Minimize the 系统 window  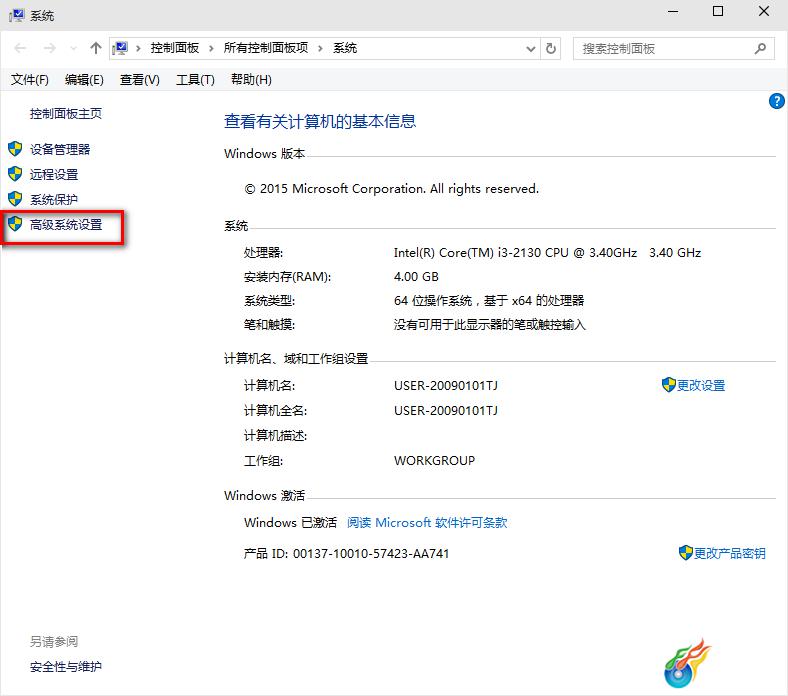click(x=673, y=12)
